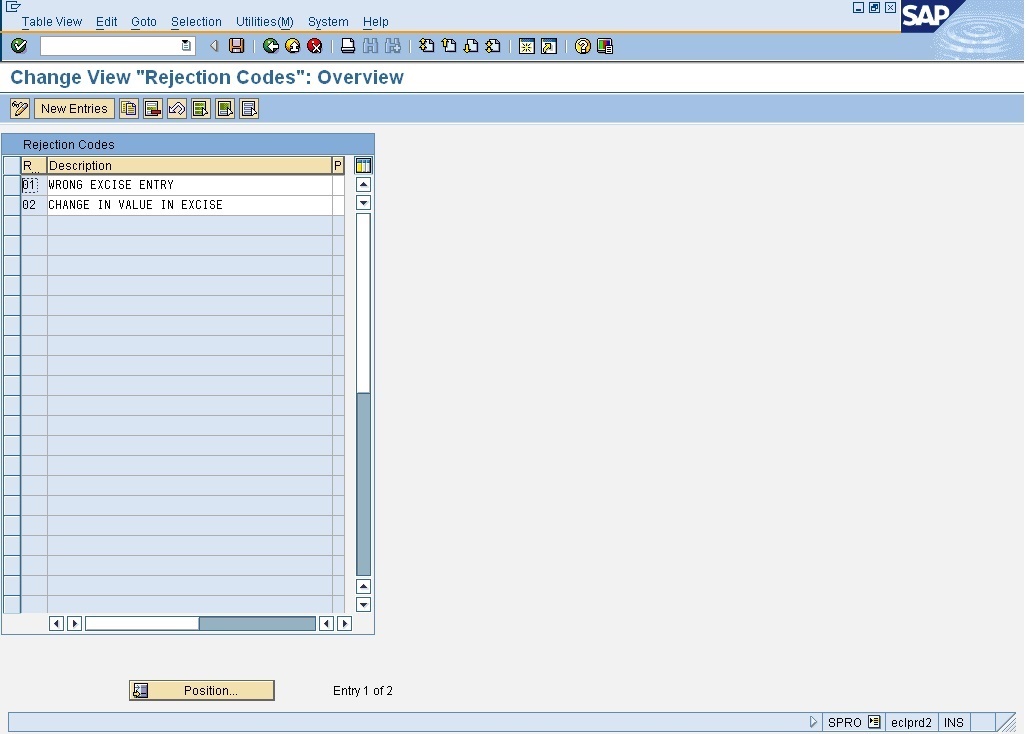The image size is (1028, 734).
Task: Undo changes with the arrow icon
Action: [176, 108]
